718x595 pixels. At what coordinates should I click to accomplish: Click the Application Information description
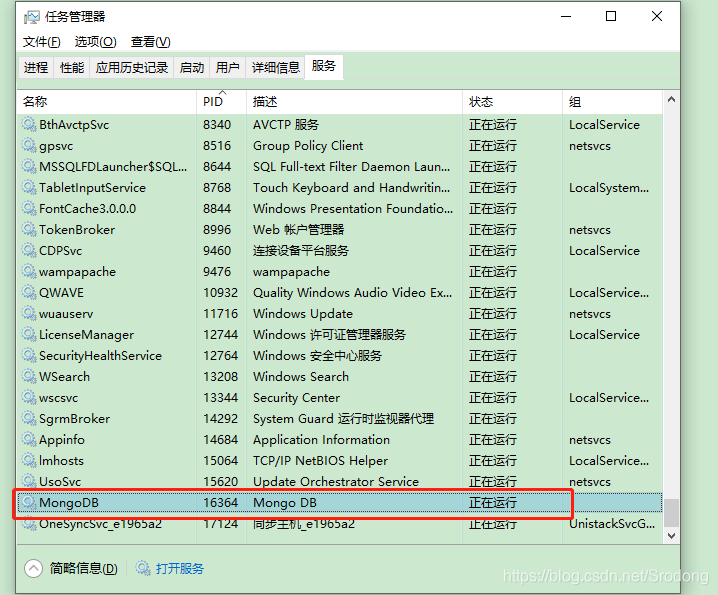(x=321, y=440)
